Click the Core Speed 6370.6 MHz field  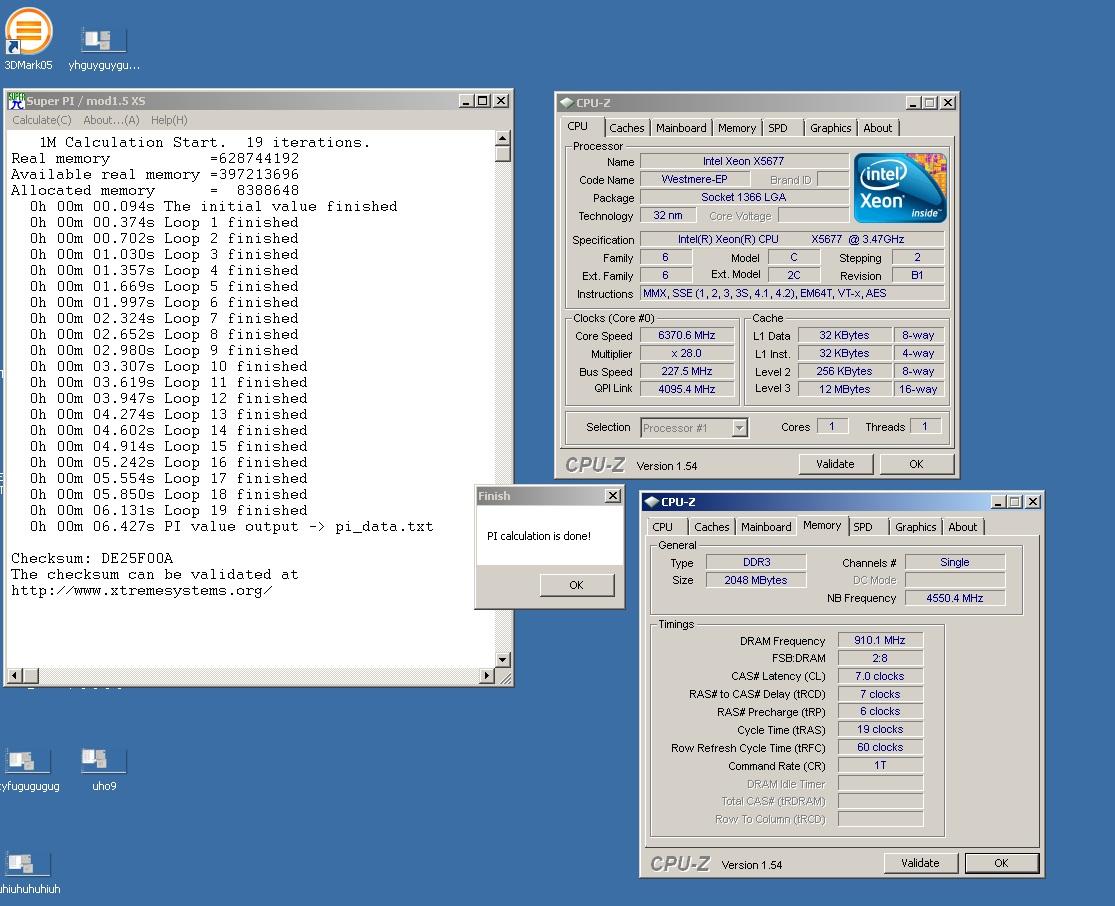tap(687, 335)
